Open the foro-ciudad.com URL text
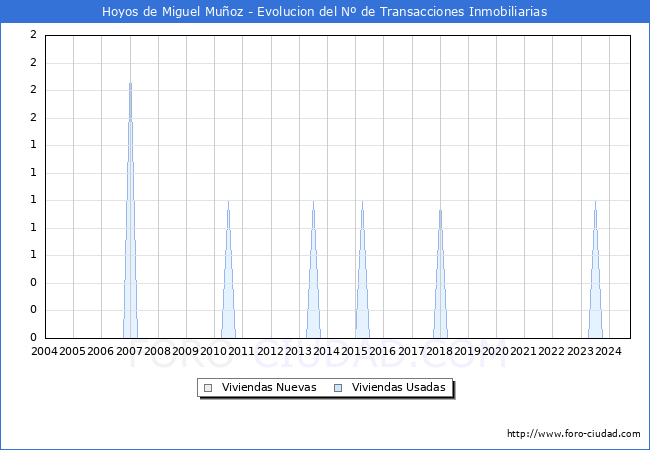 click(x=574, y=433)
